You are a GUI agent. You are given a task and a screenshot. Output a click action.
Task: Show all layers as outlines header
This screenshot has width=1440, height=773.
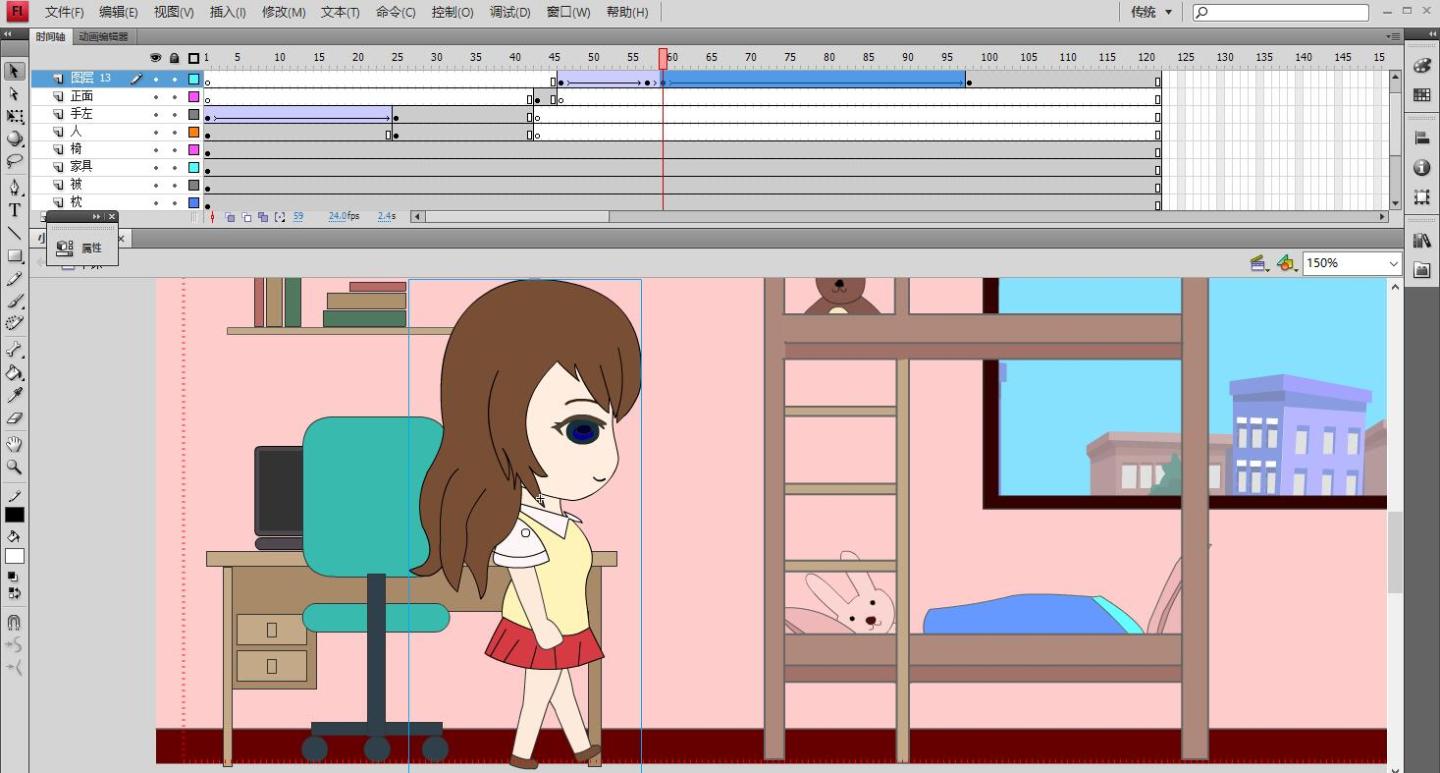[x=193, y=58]
